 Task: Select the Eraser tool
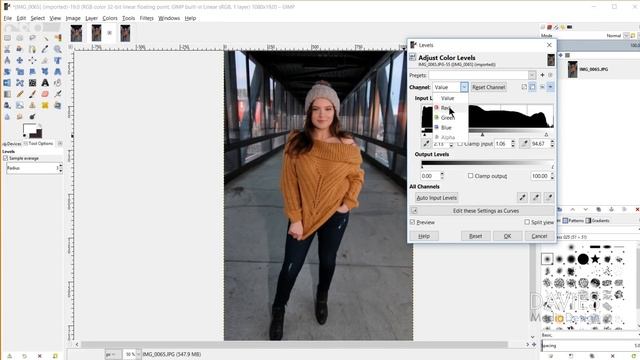click(45, 94)
